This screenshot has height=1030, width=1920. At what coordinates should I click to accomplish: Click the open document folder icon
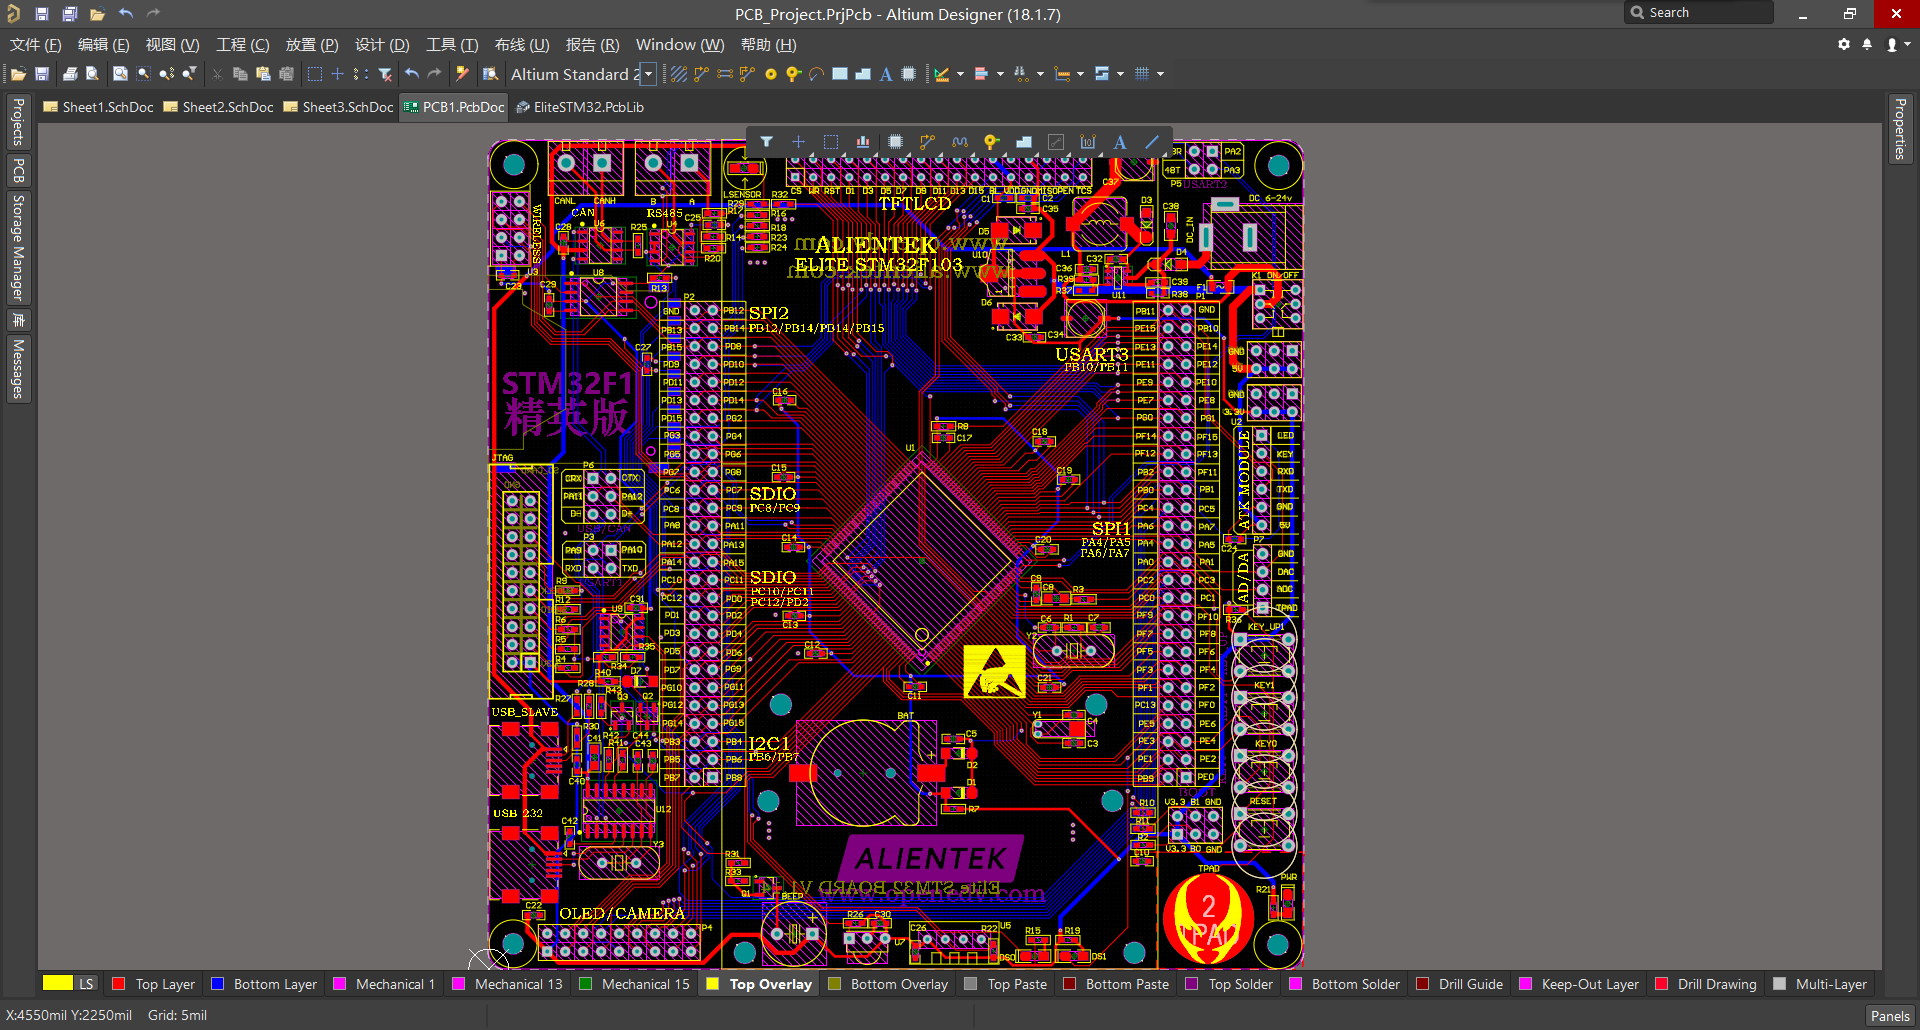pos(18,74)
